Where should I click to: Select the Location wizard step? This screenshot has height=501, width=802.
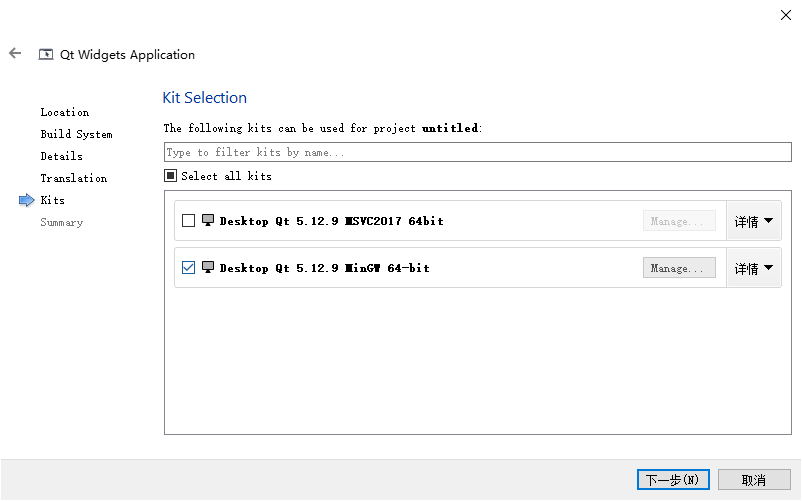coord(65,112)
